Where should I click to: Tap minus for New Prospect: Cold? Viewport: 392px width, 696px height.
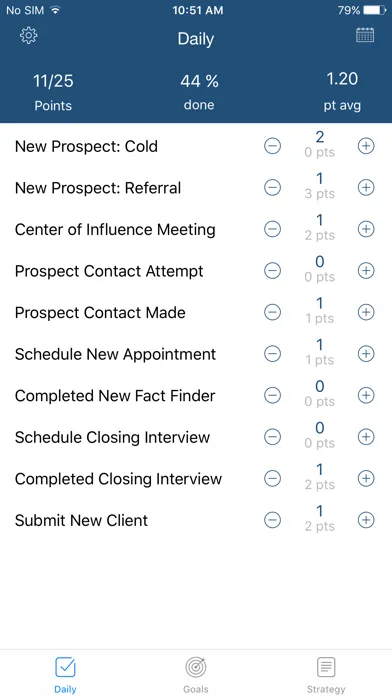click(x=273, y=146)
